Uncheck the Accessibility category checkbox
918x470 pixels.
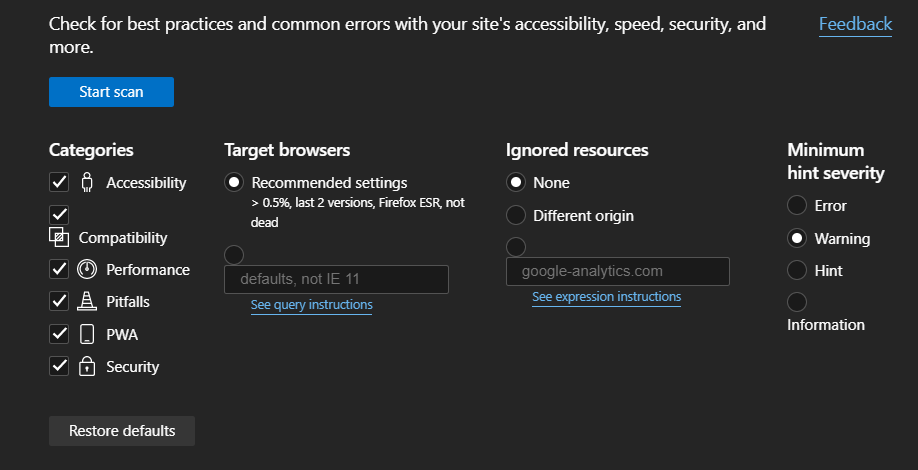59,183
